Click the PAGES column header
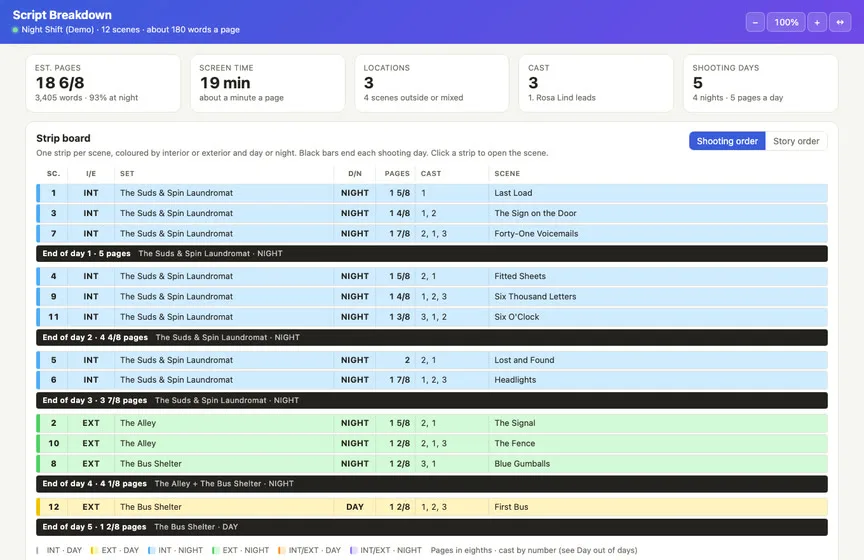This screenshot has height=560, width=864. point(397,174)
